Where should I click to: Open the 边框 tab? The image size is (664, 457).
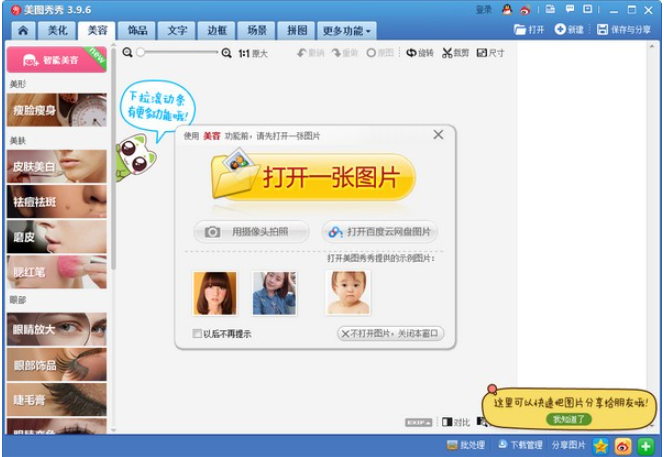point(217,30)
